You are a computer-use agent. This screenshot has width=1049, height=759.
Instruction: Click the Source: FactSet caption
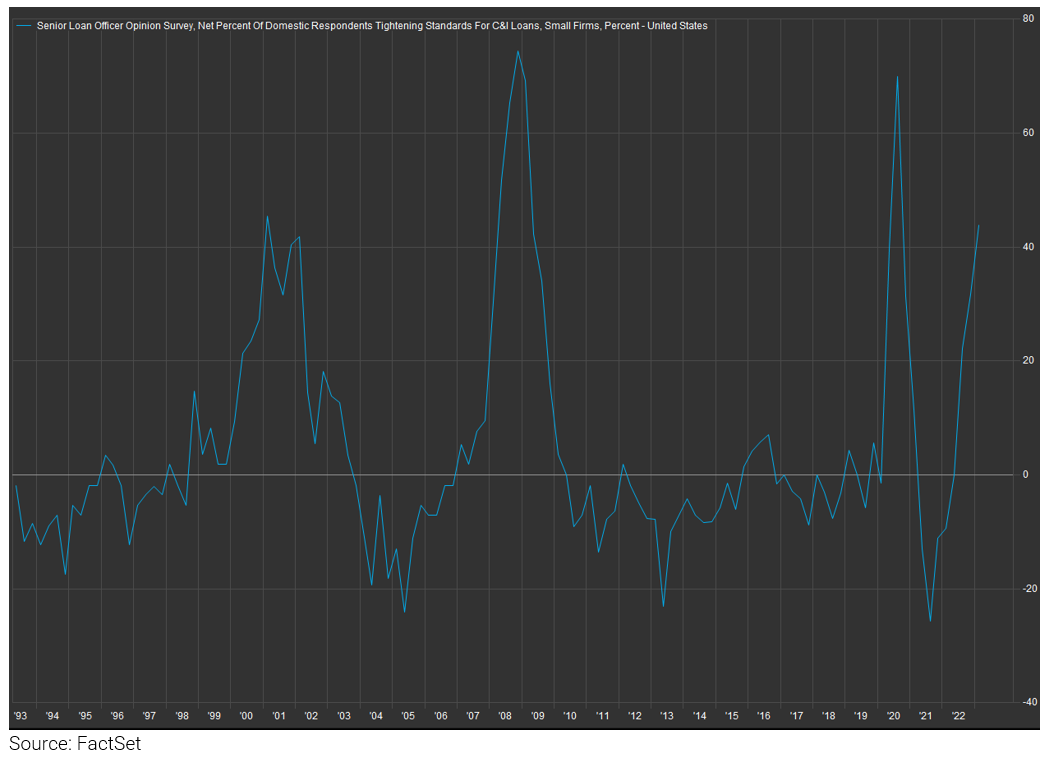coord(75,744)
